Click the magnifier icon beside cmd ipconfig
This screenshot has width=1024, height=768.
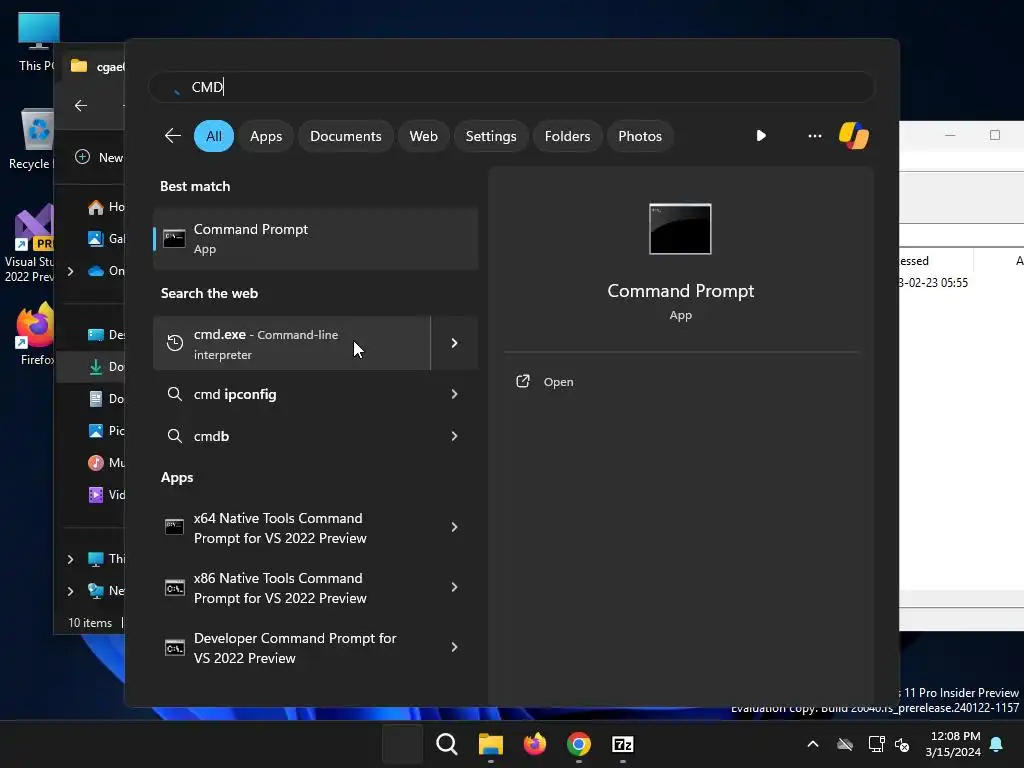(x=174, y=394)
